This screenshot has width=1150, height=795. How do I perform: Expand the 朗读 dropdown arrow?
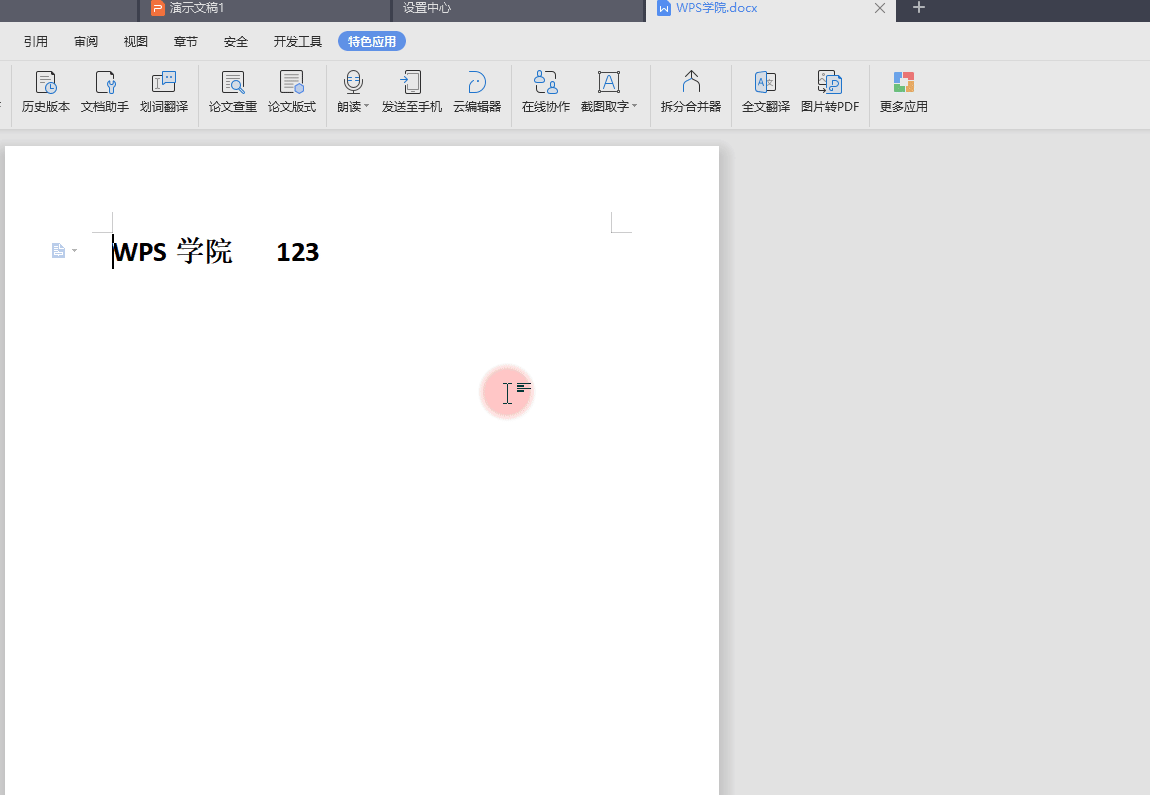367,106
